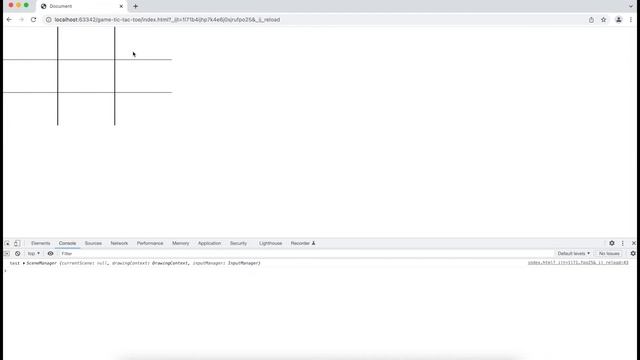Switch to the Recorder panel
The height and width of the screenshot is (360, 640).
(x=303, y=243)
